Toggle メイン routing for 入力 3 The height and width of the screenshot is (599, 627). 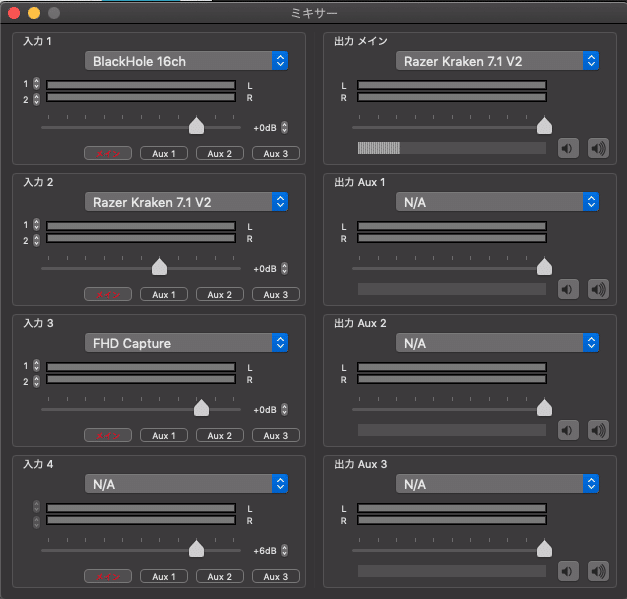pyautogui.click(x=108, y=435)
